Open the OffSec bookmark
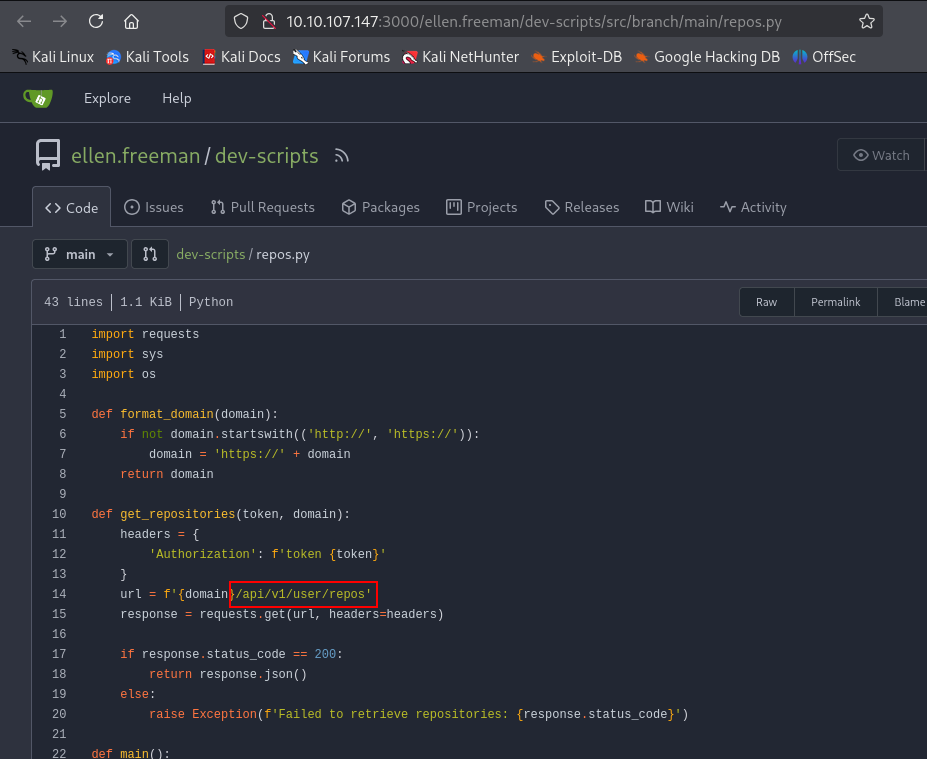 coord(824,57)
